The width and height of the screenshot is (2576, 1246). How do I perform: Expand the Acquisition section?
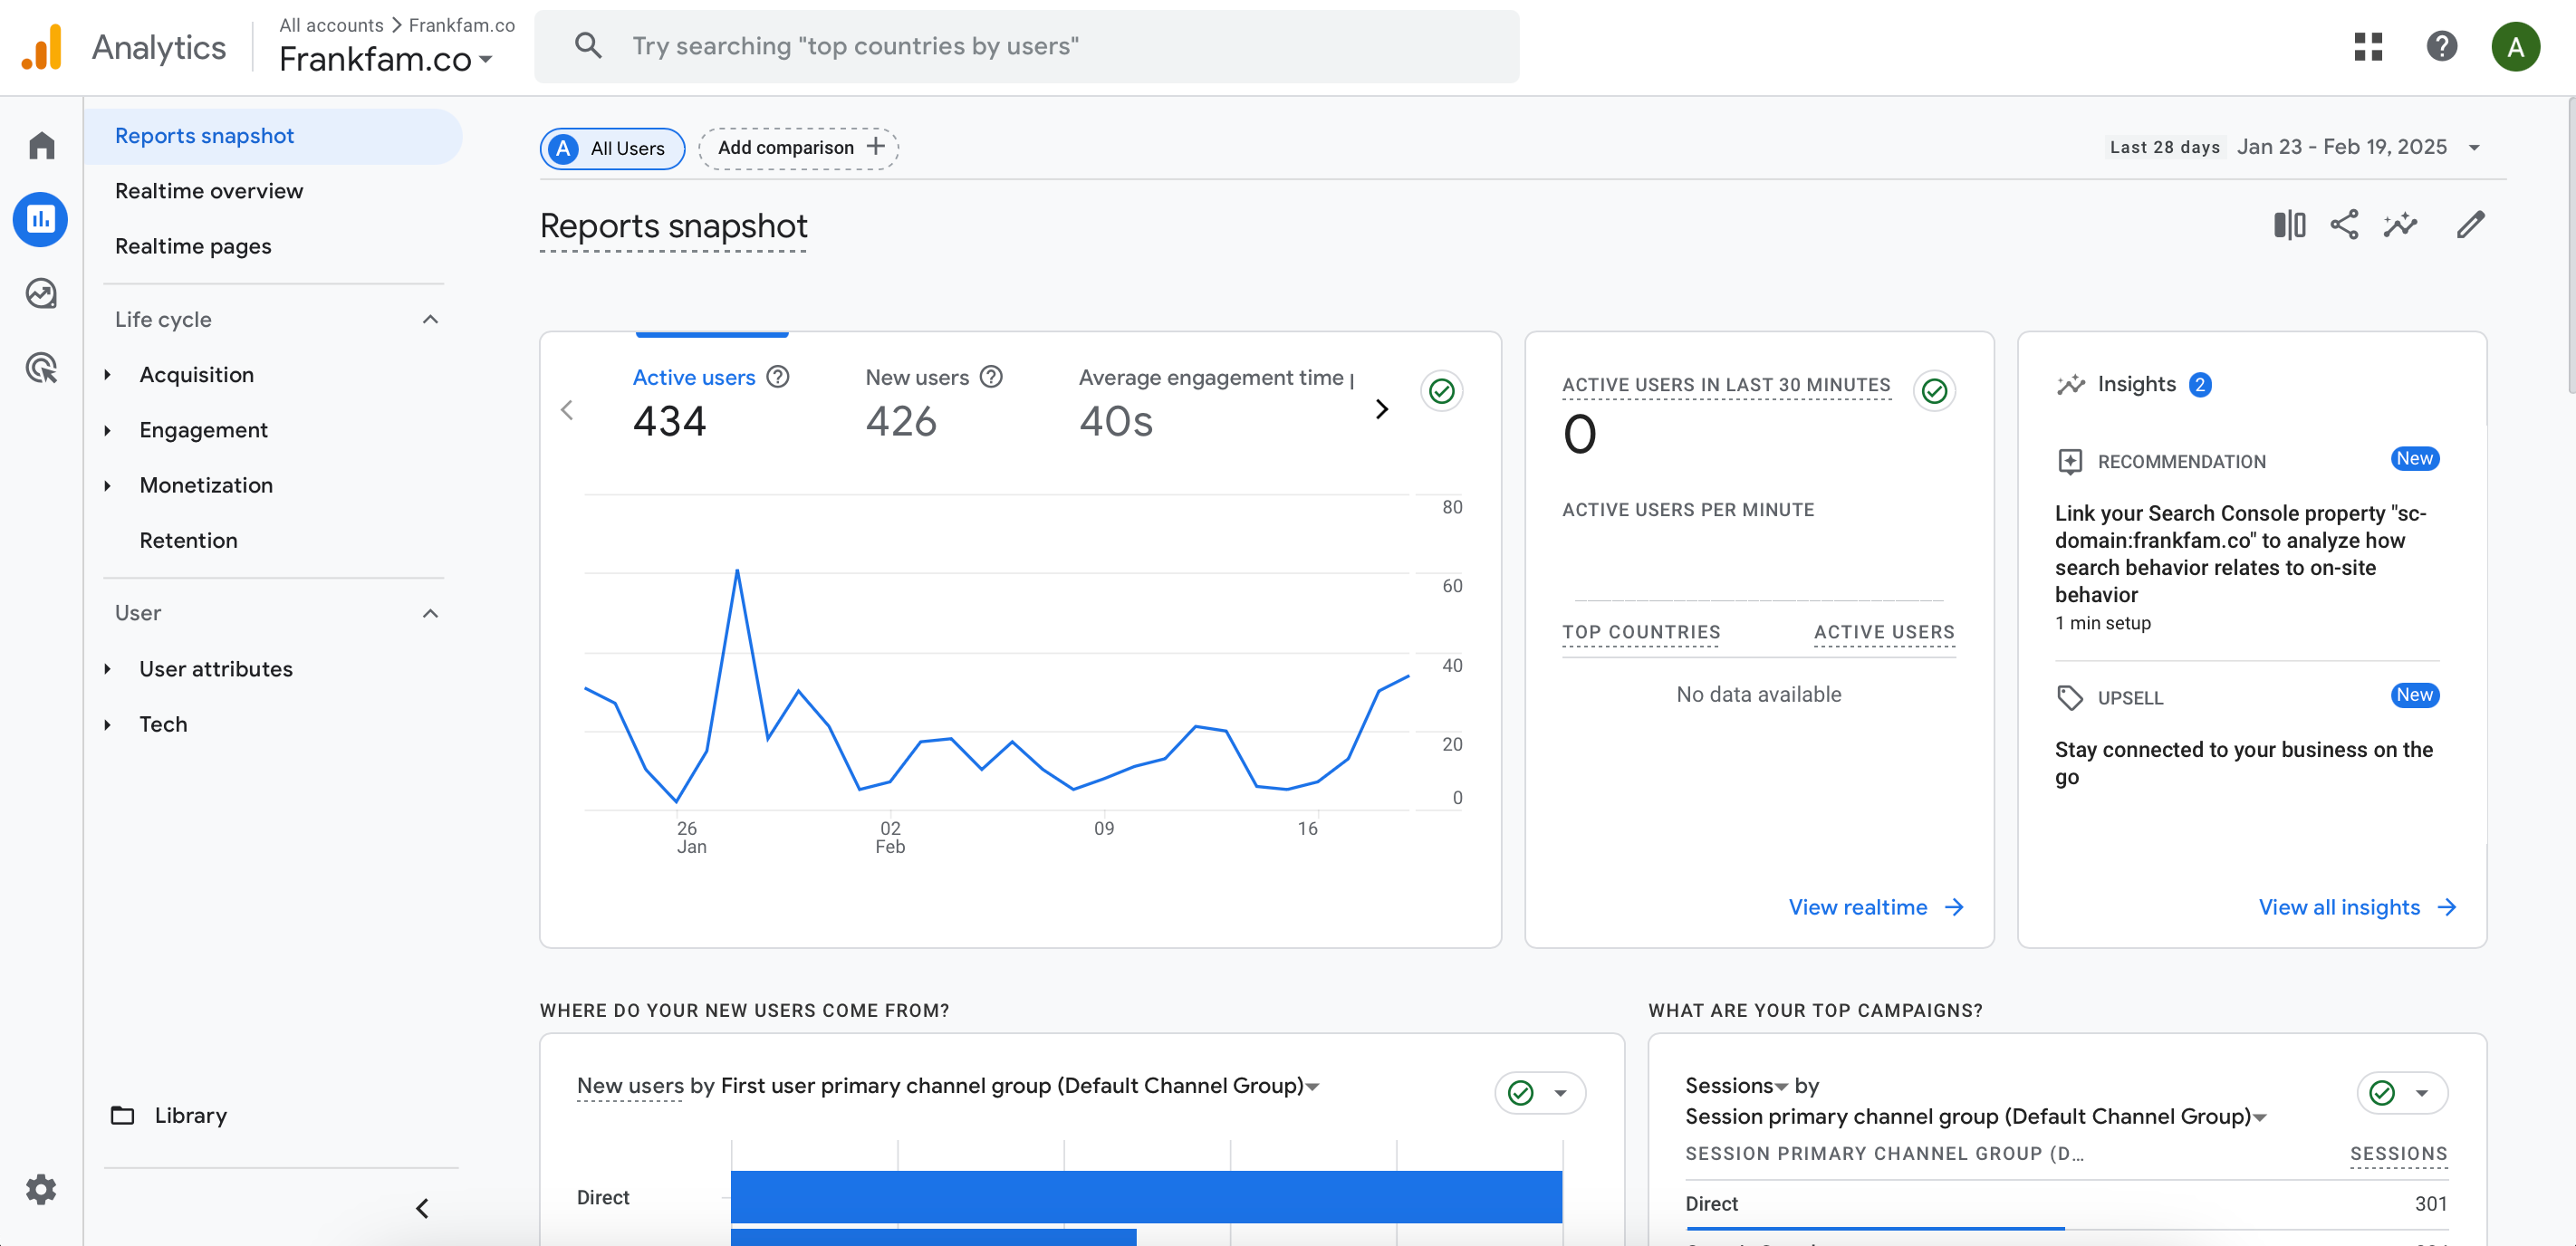click(x=196, y=374)
